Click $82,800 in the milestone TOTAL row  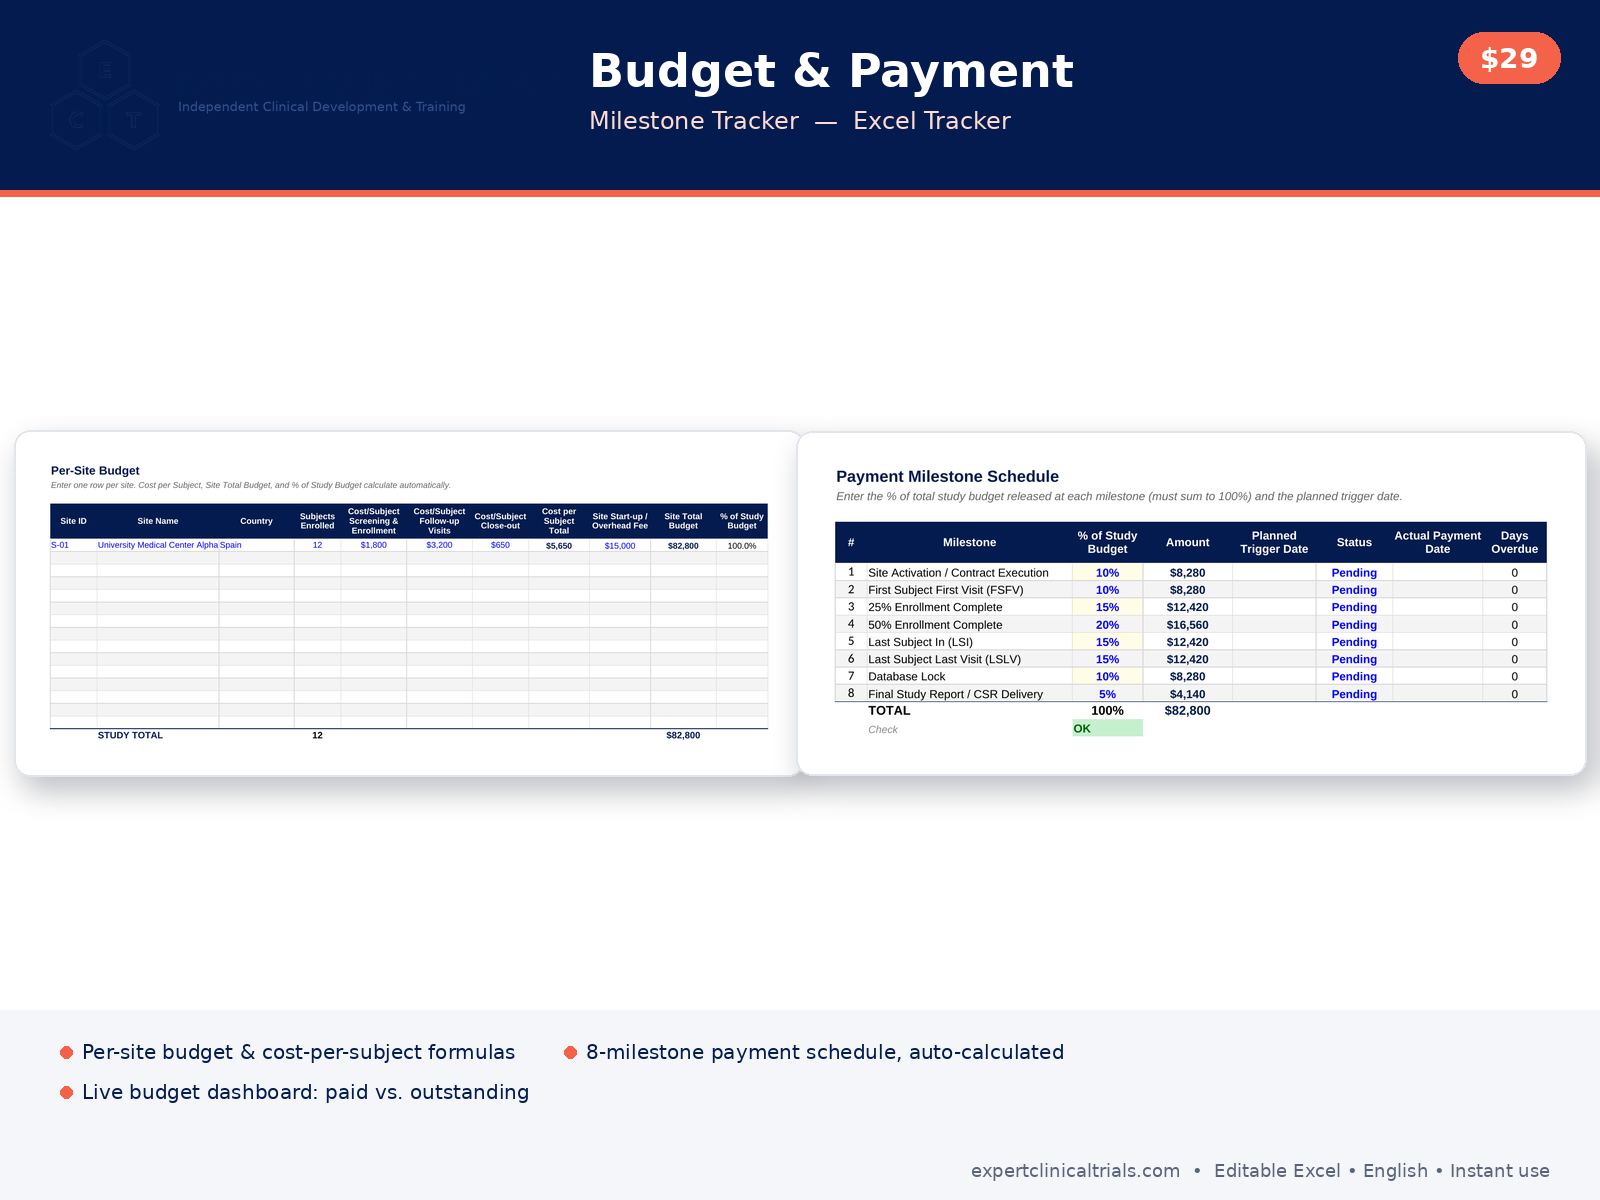pos(1187,711)
